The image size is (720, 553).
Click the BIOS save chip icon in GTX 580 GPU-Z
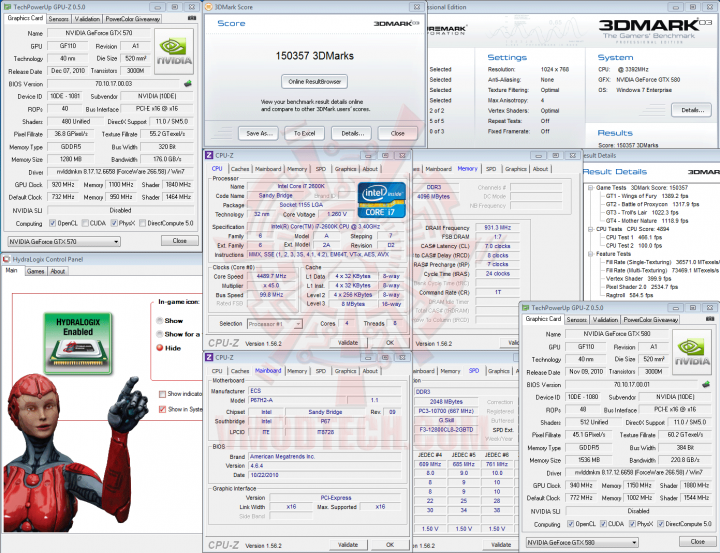(706, 384)
